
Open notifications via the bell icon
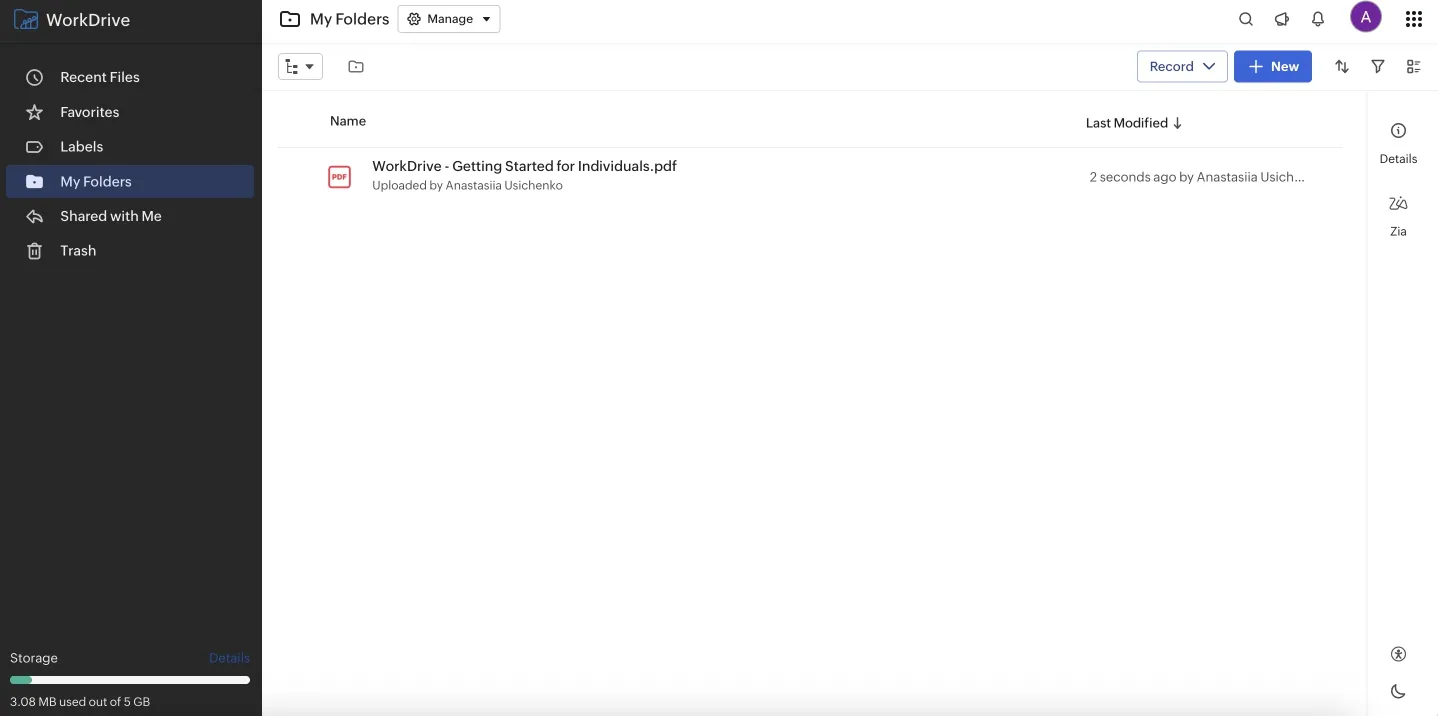click(1317, 18)
